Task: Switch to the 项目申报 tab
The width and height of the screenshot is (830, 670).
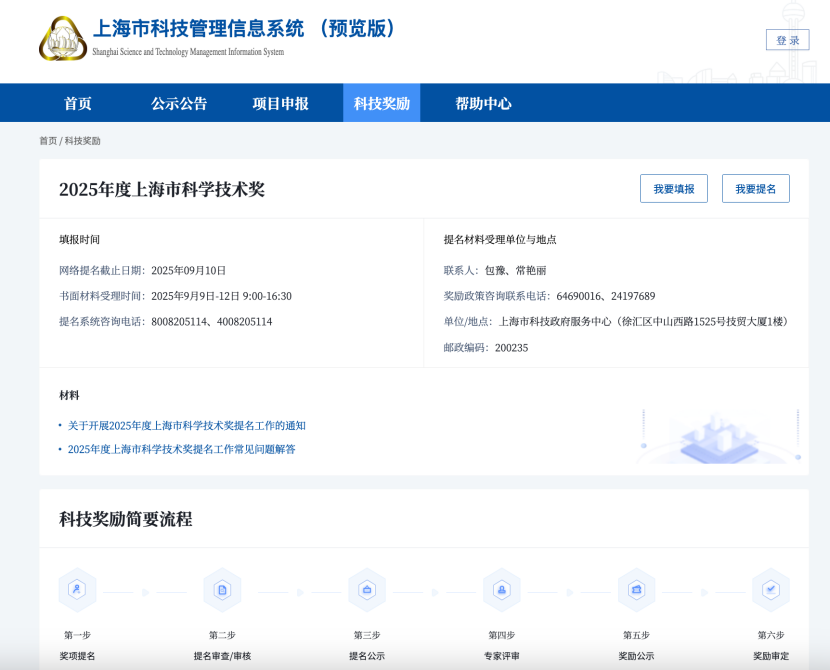Action: (280, 103)
